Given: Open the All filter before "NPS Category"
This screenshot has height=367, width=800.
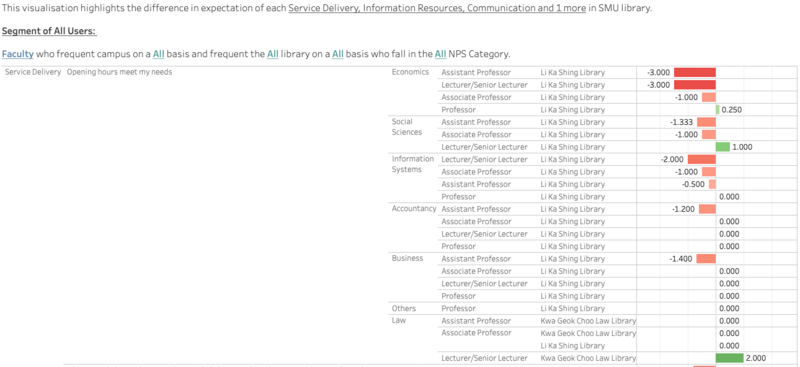Looking at the screenshot, I should [440, 54].
